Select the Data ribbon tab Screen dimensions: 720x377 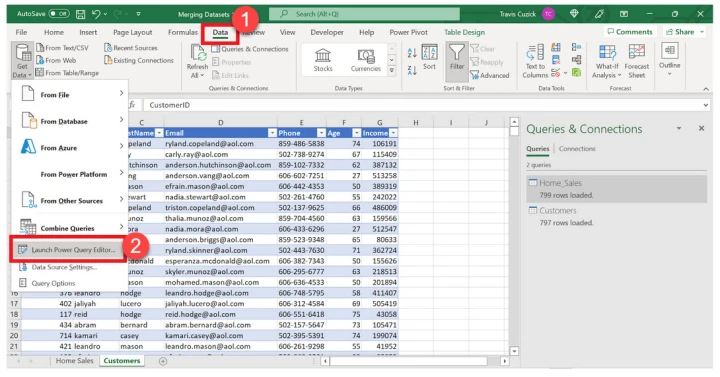(x=220, y=32)
